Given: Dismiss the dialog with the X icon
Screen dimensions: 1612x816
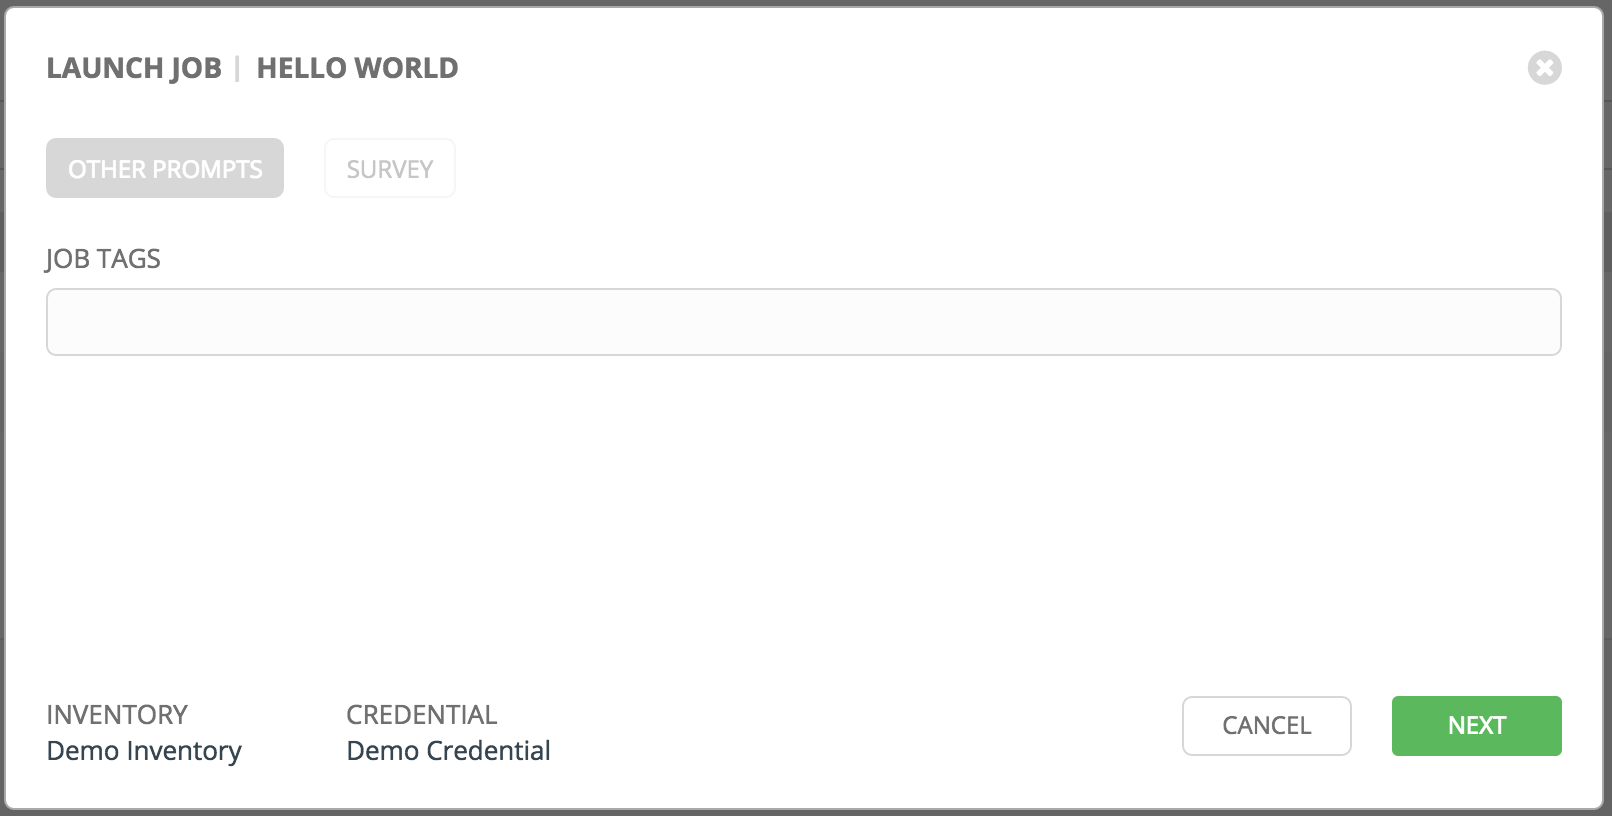Looking at the screenshot, I should 1544,68.
